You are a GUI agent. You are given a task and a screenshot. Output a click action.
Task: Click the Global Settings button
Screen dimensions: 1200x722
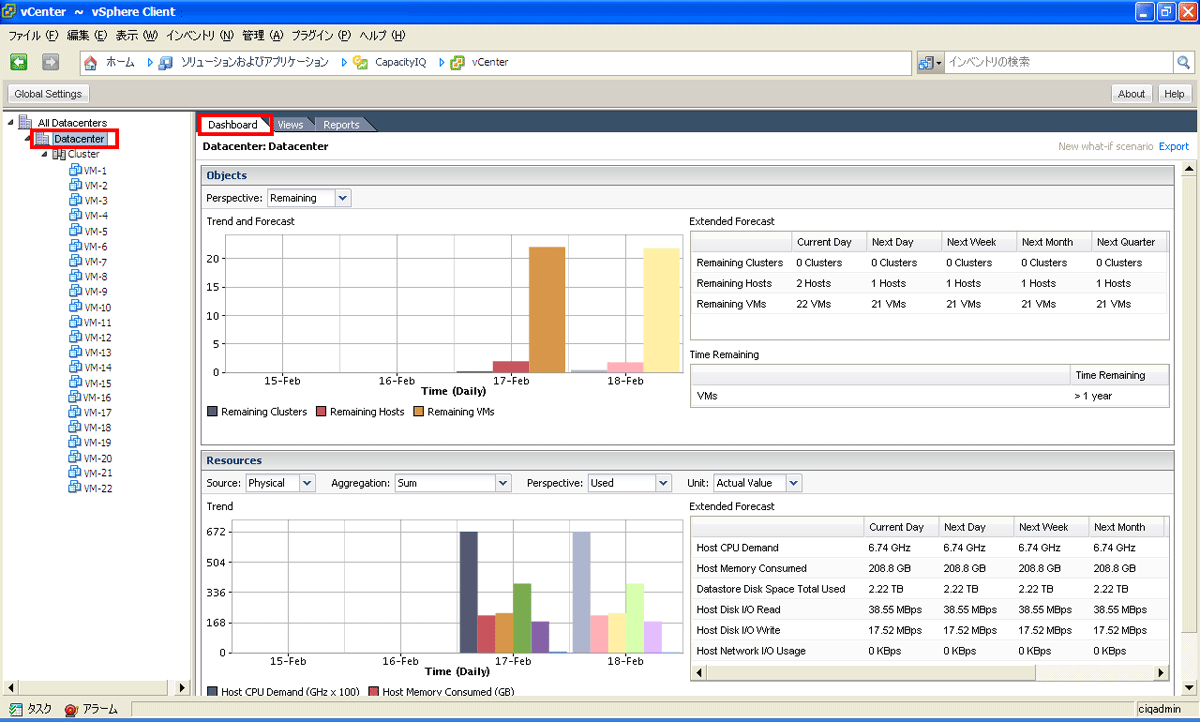[49, 94]
